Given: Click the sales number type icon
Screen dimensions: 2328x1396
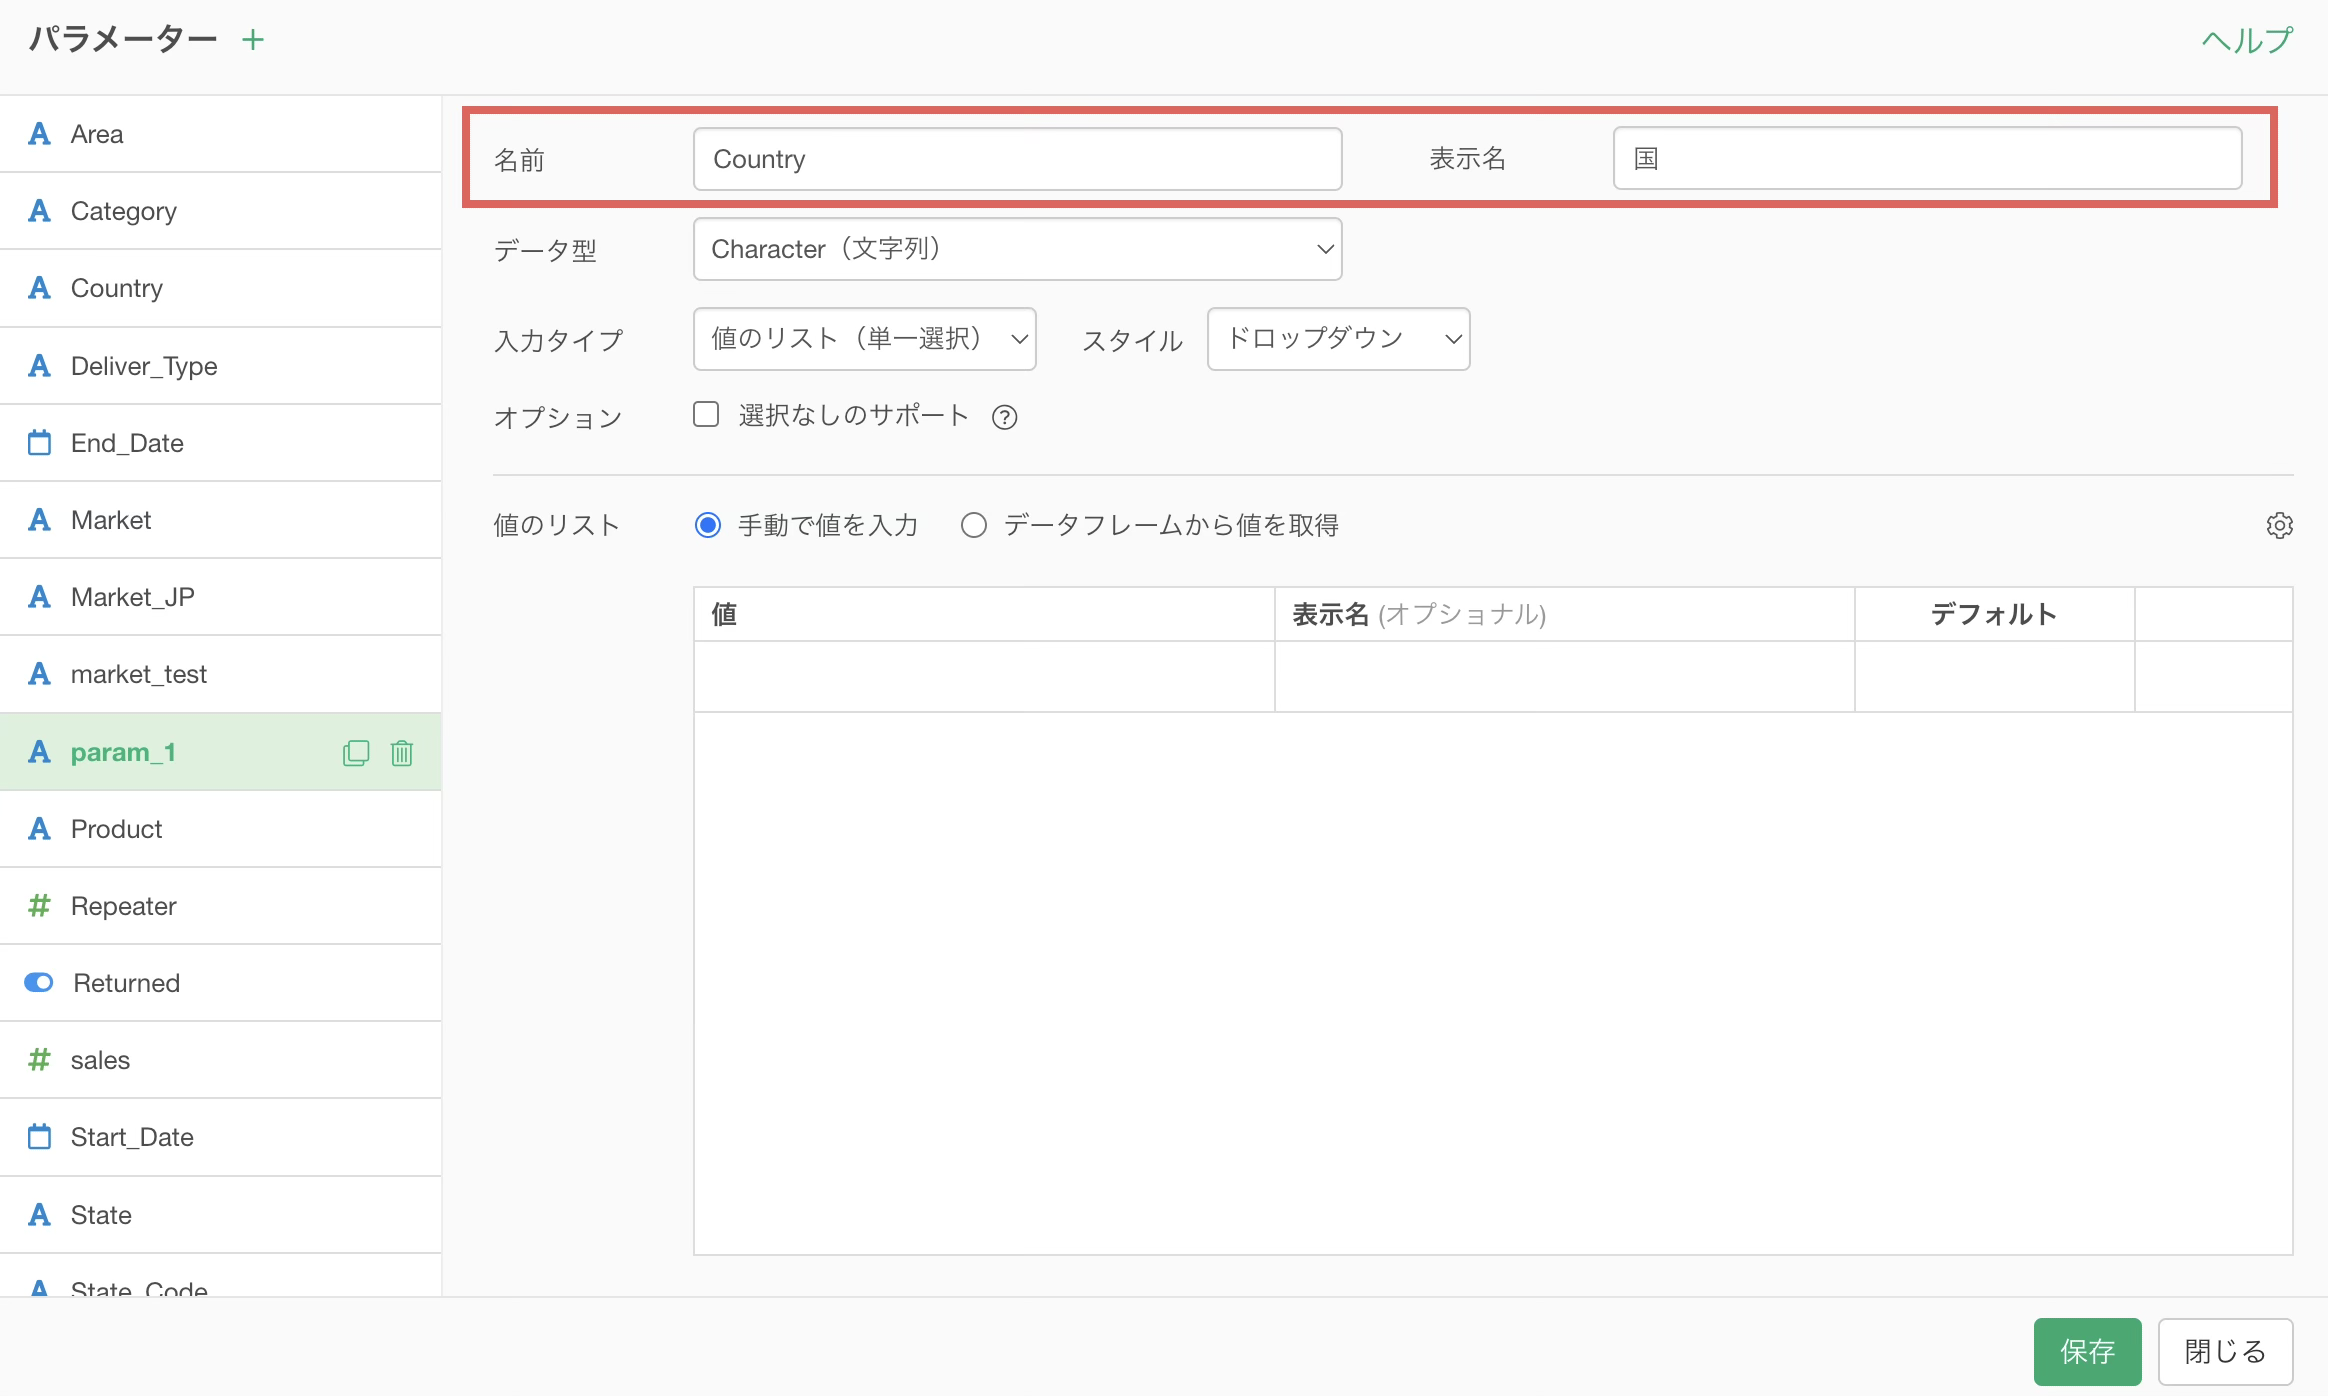Looking at the screenshot, I should pyautogui.click(x=39, y=1060).
